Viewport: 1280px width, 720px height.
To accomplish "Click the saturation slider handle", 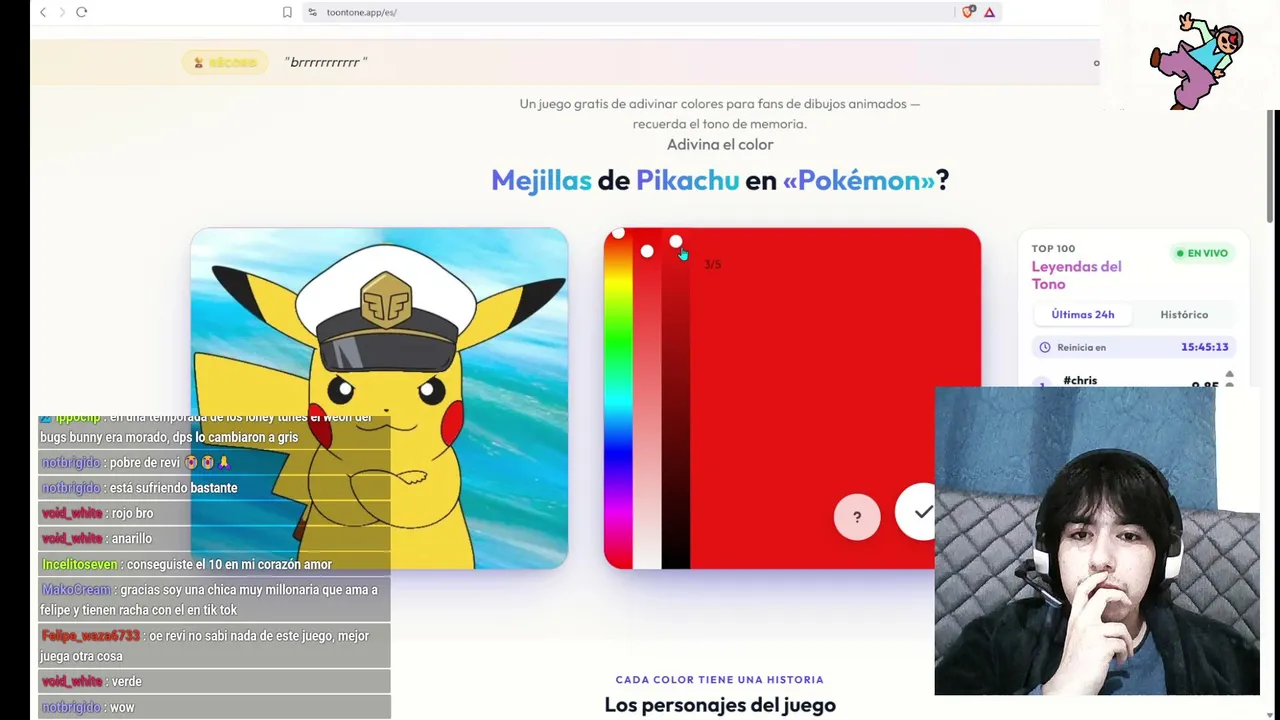I will click(x=647, y=251).
